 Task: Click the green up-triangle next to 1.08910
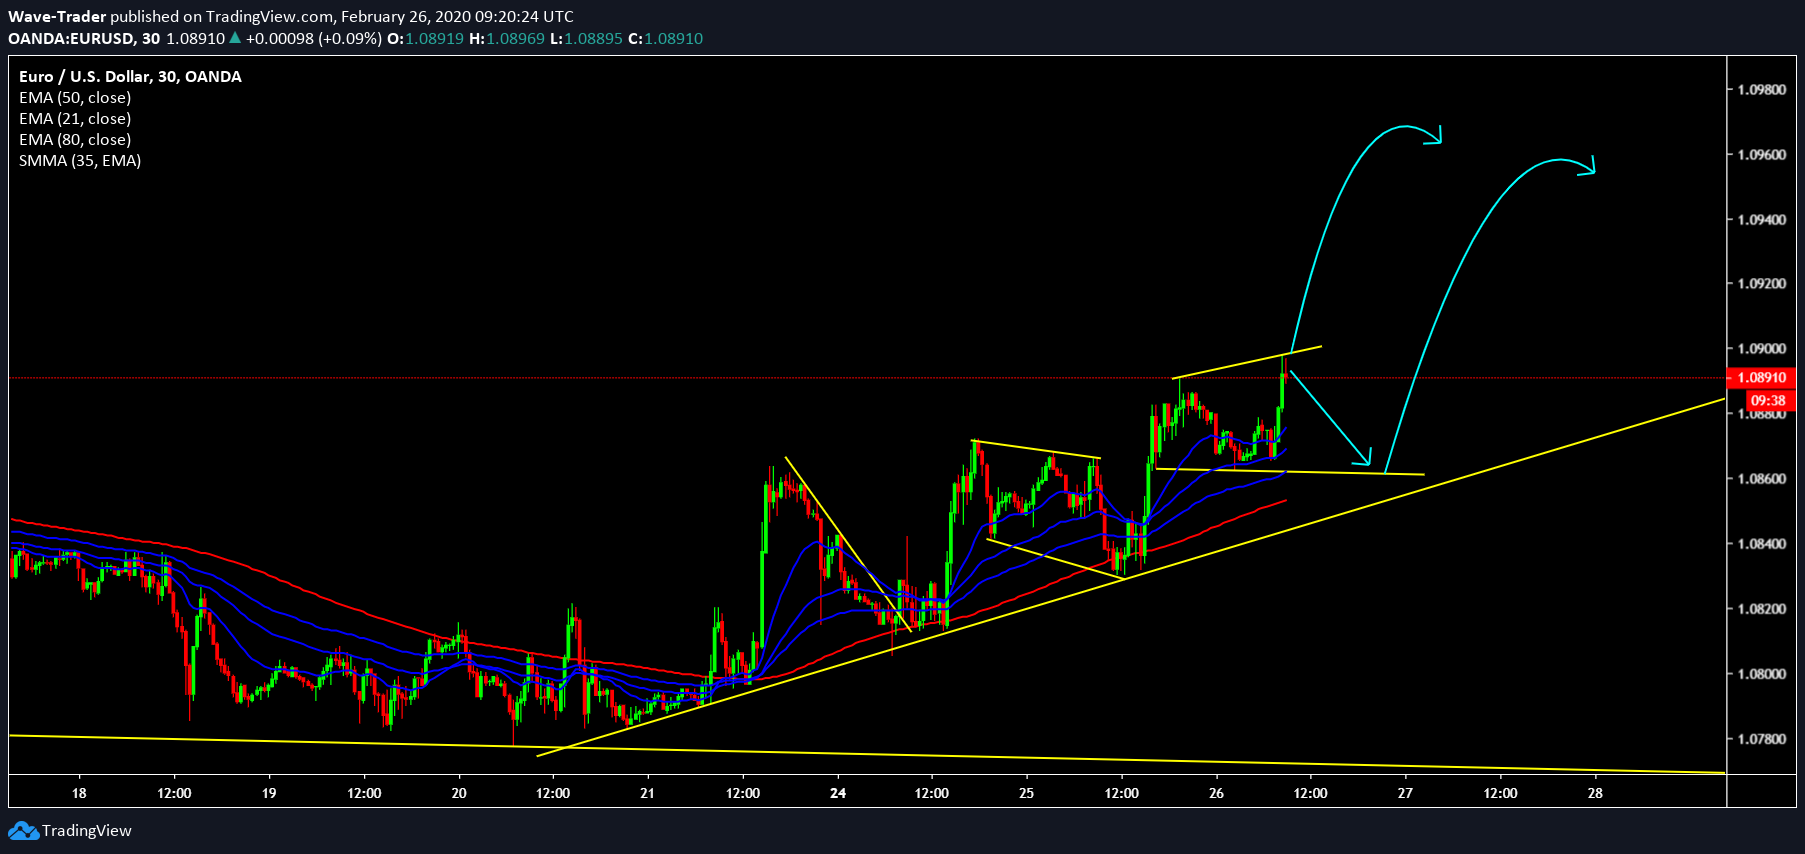[x=235, y=38]
